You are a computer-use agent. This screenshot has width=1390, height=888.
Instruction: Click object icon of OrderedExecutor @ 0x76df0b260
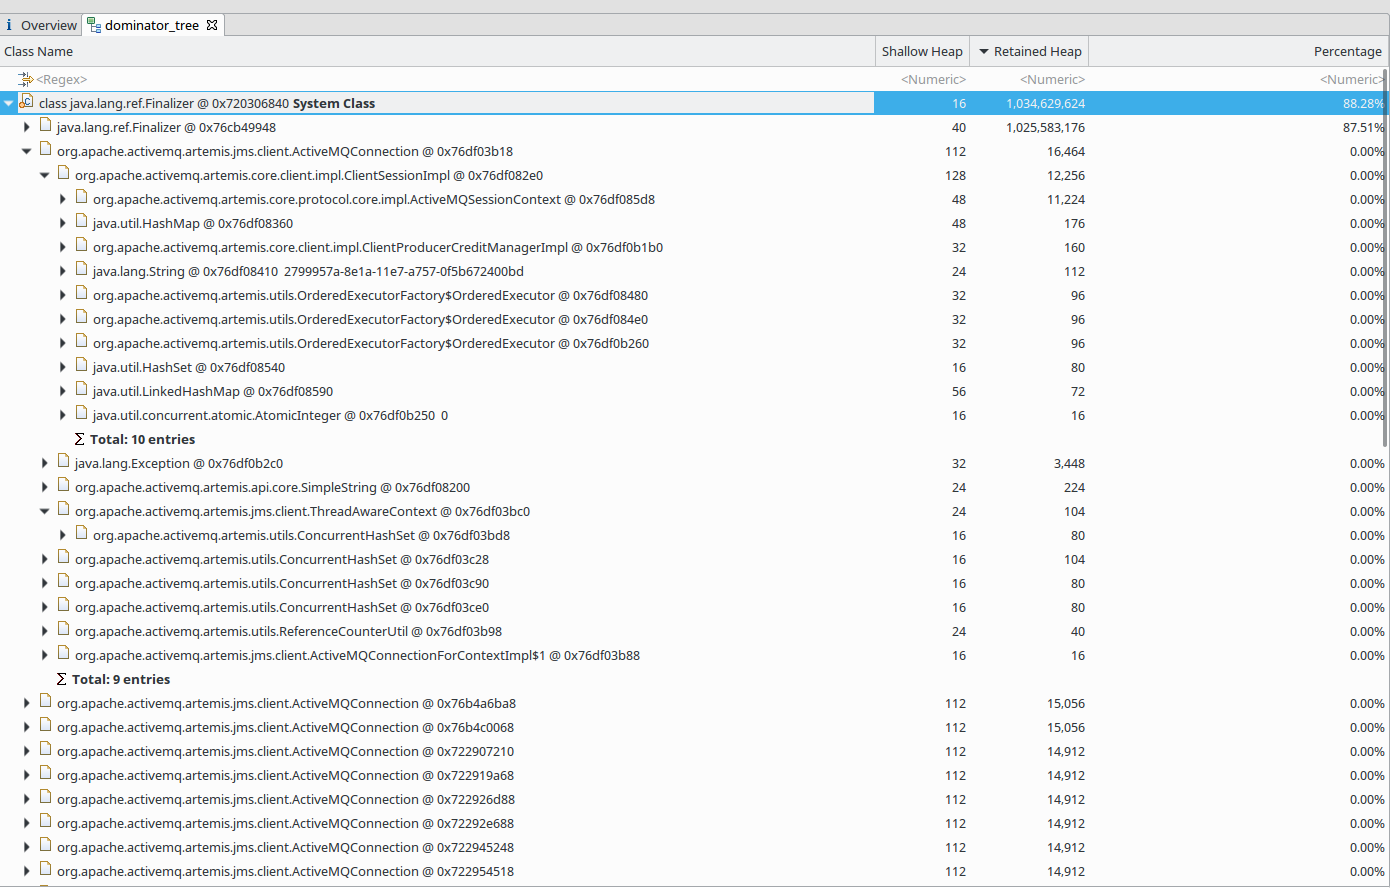pos(81,342)
